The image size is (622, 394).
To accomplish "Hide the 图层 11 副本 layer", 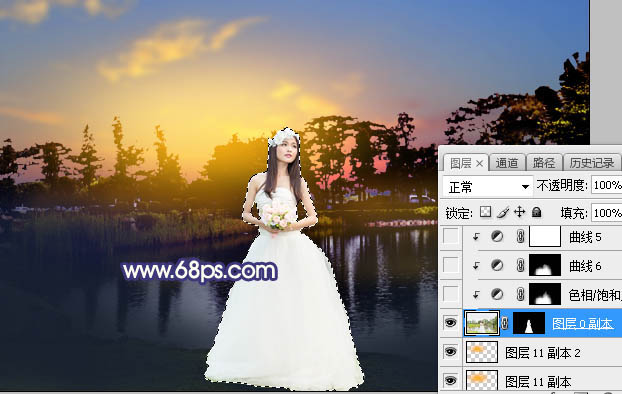I will (x=451, y=381).
